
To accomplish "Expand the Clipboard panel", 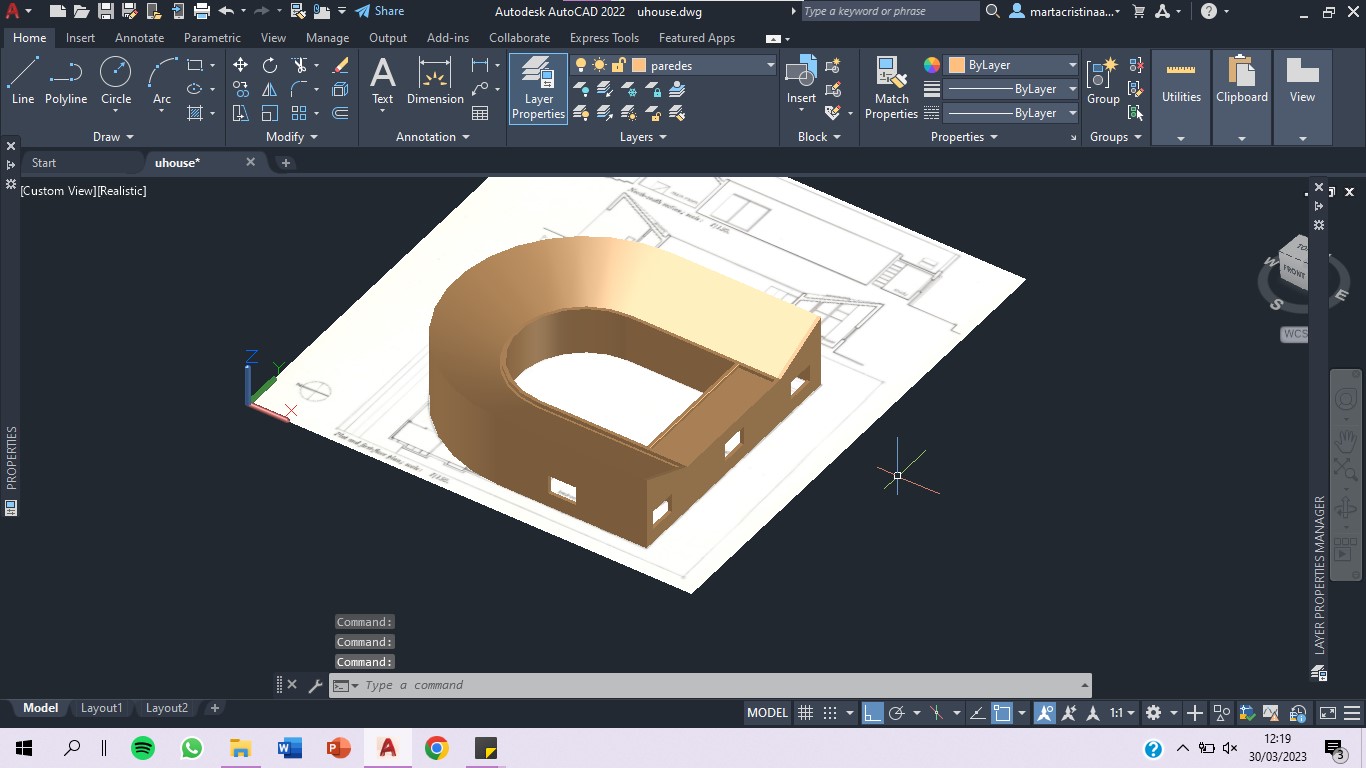I will pos(1242,139).
